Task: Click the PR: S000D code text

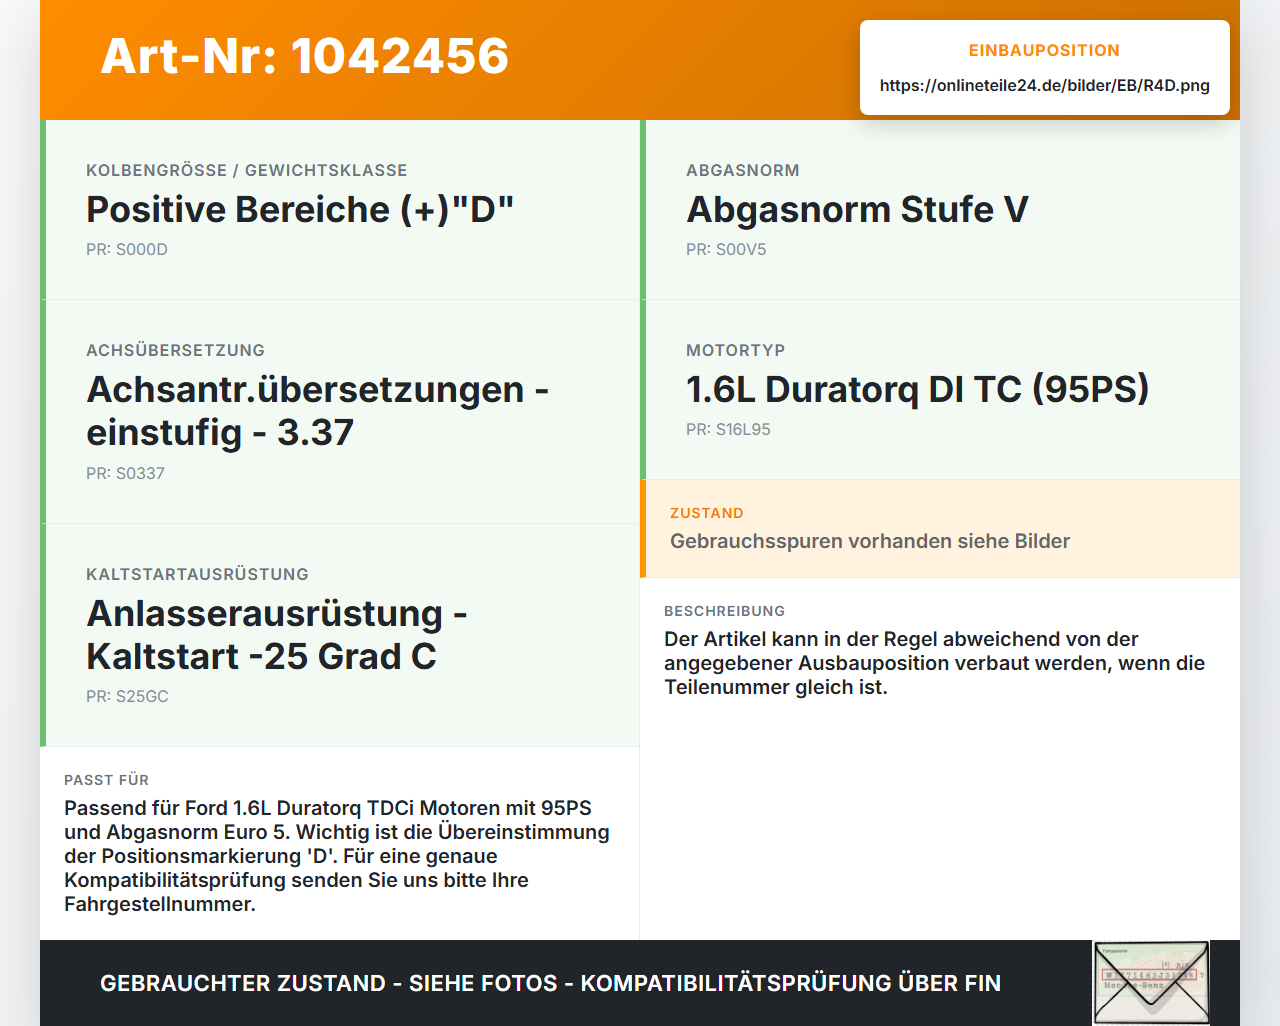Action: coord(127,250)
